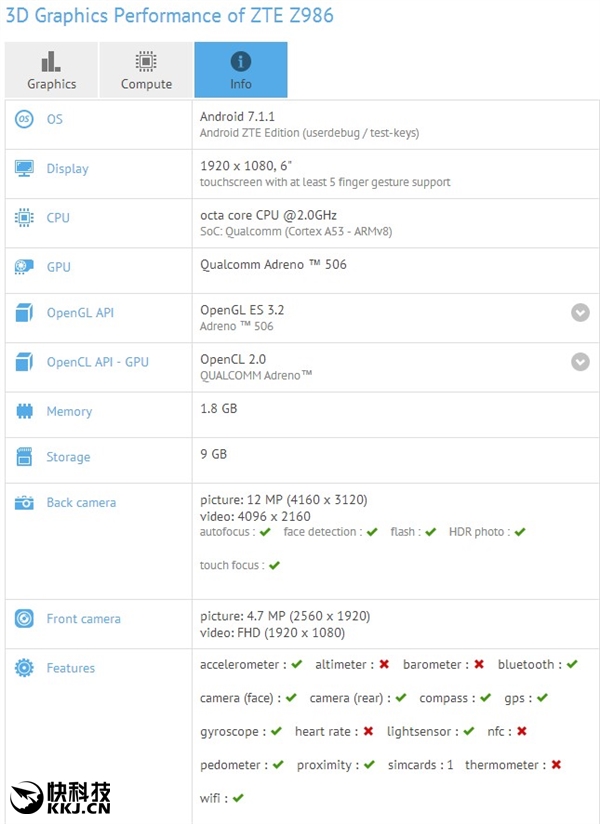
Task: Click the page title '3D Graphics Performance of ZTE Z986'
Action: [x=170, y=15]
